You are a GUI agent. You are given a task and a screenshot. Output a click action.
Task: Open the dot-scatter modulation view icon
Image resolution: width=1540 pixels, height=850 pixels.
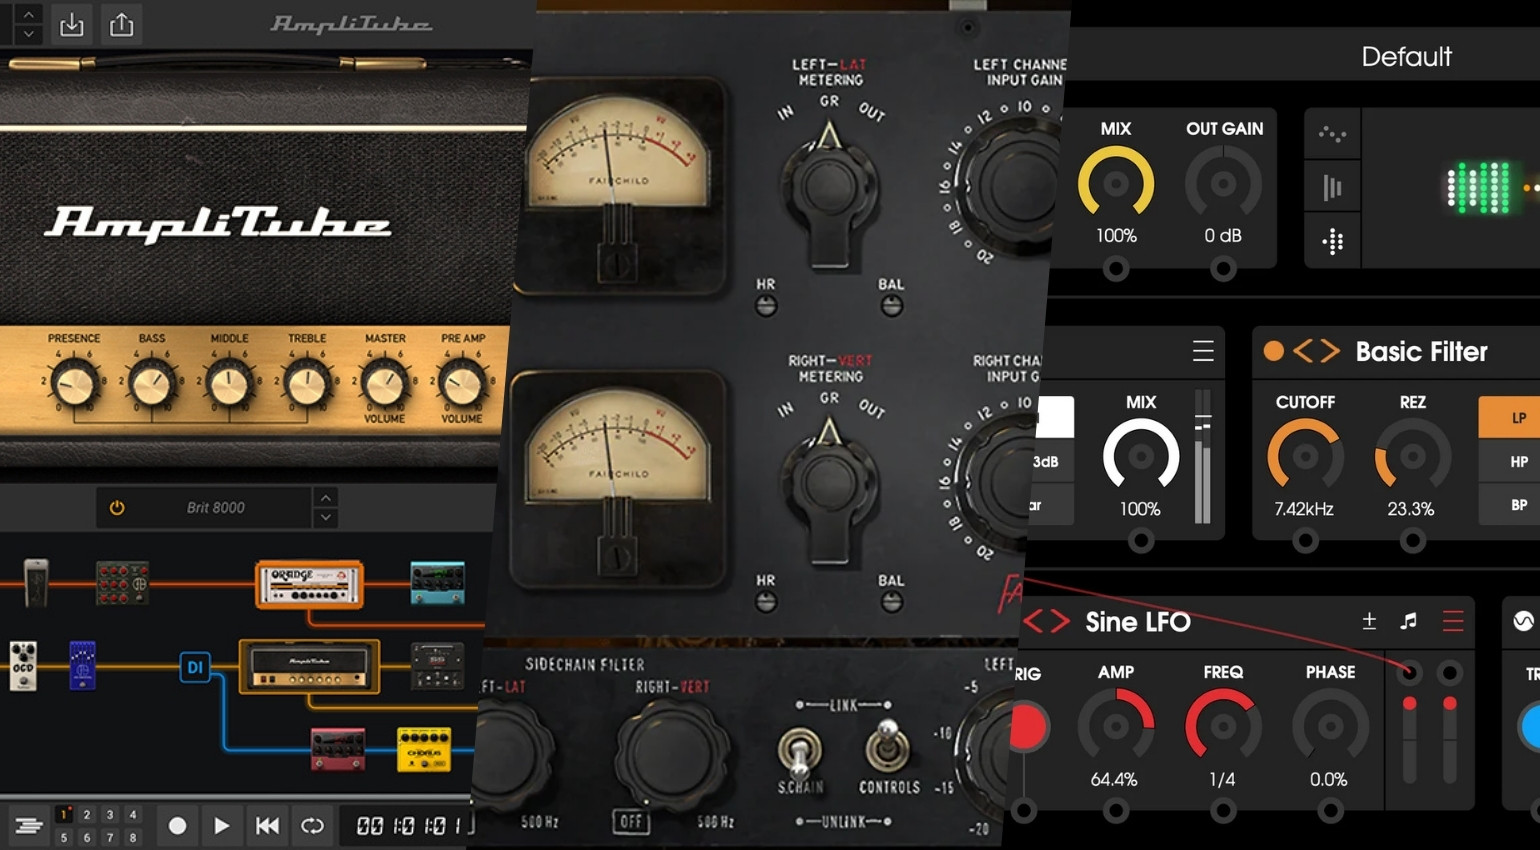pyautogui.click(x=1331, y=133)
